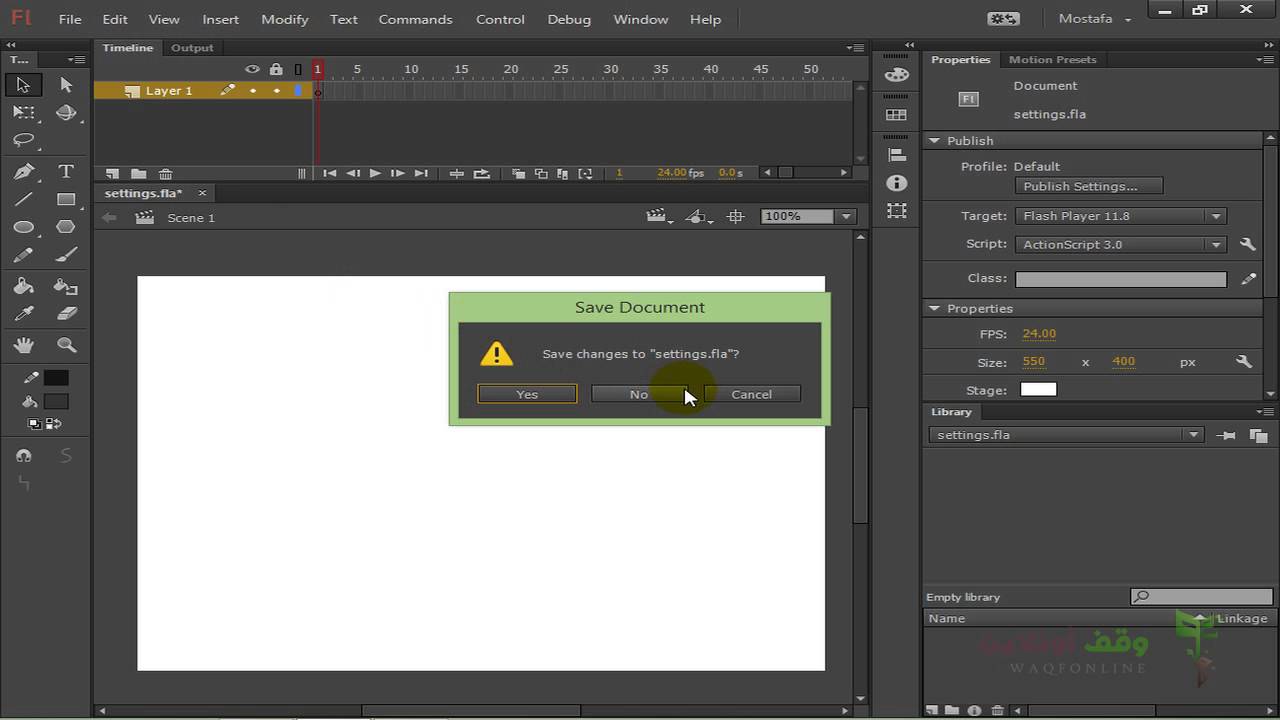Viewport: 1280px width, 720px height.
Task: Select the Pen tool
Action: [x=24, y=171]
